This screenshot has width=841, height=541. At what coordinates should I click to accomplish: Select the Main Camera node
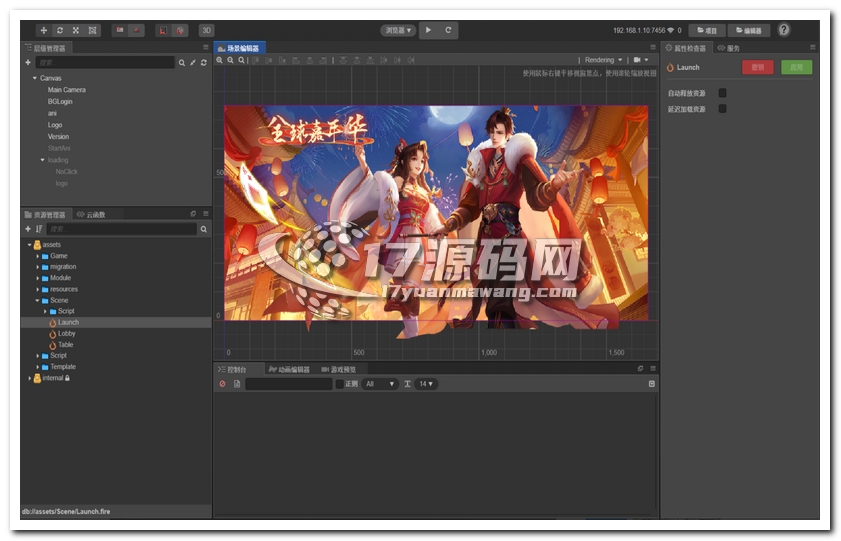pyautogui.click(x=67, y=90)
